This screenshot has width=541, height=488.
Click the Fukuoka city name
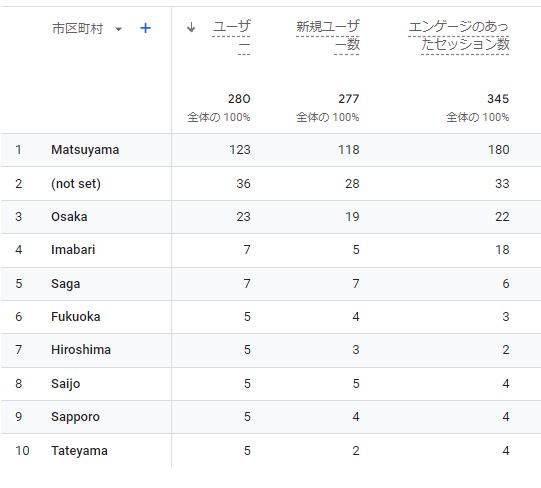click(76, 316)
